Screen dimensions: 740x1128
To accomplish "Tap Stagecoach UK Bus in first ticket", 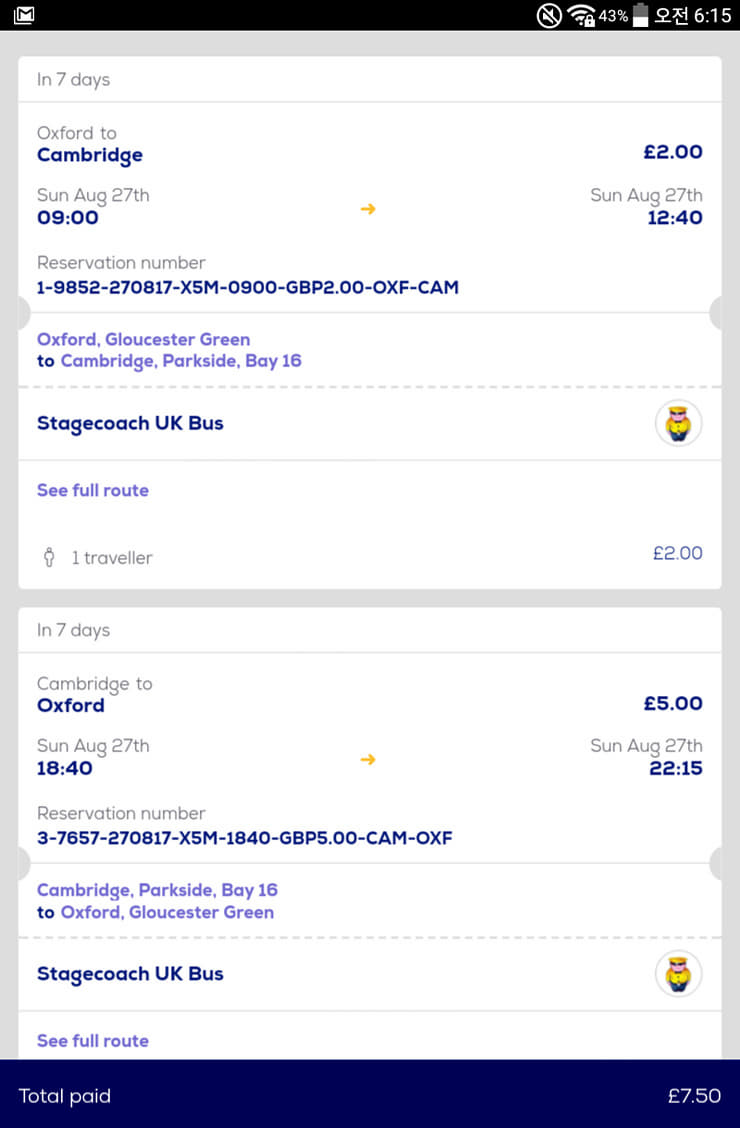I will click(x=130, y=423).
